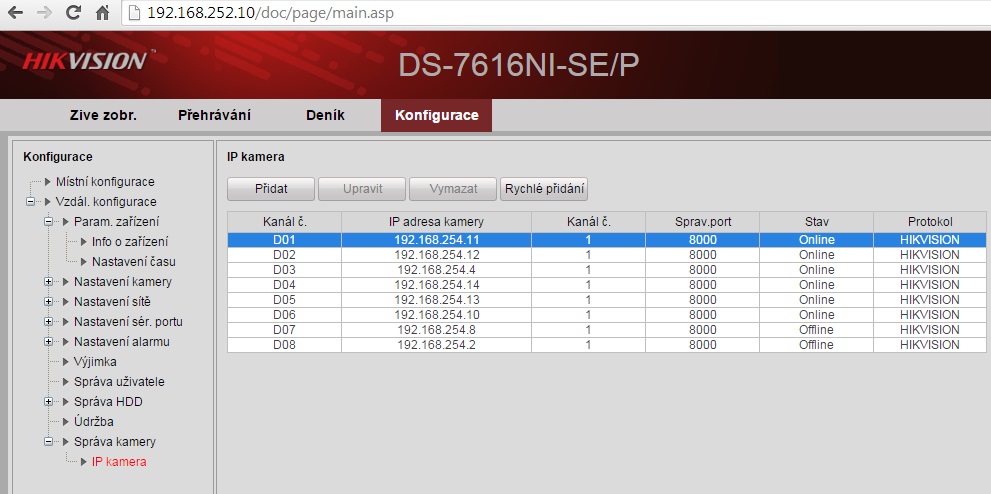Expand the Nastavení kamery tree node
This screenshot has width=991, height=494.
[48, 282]
